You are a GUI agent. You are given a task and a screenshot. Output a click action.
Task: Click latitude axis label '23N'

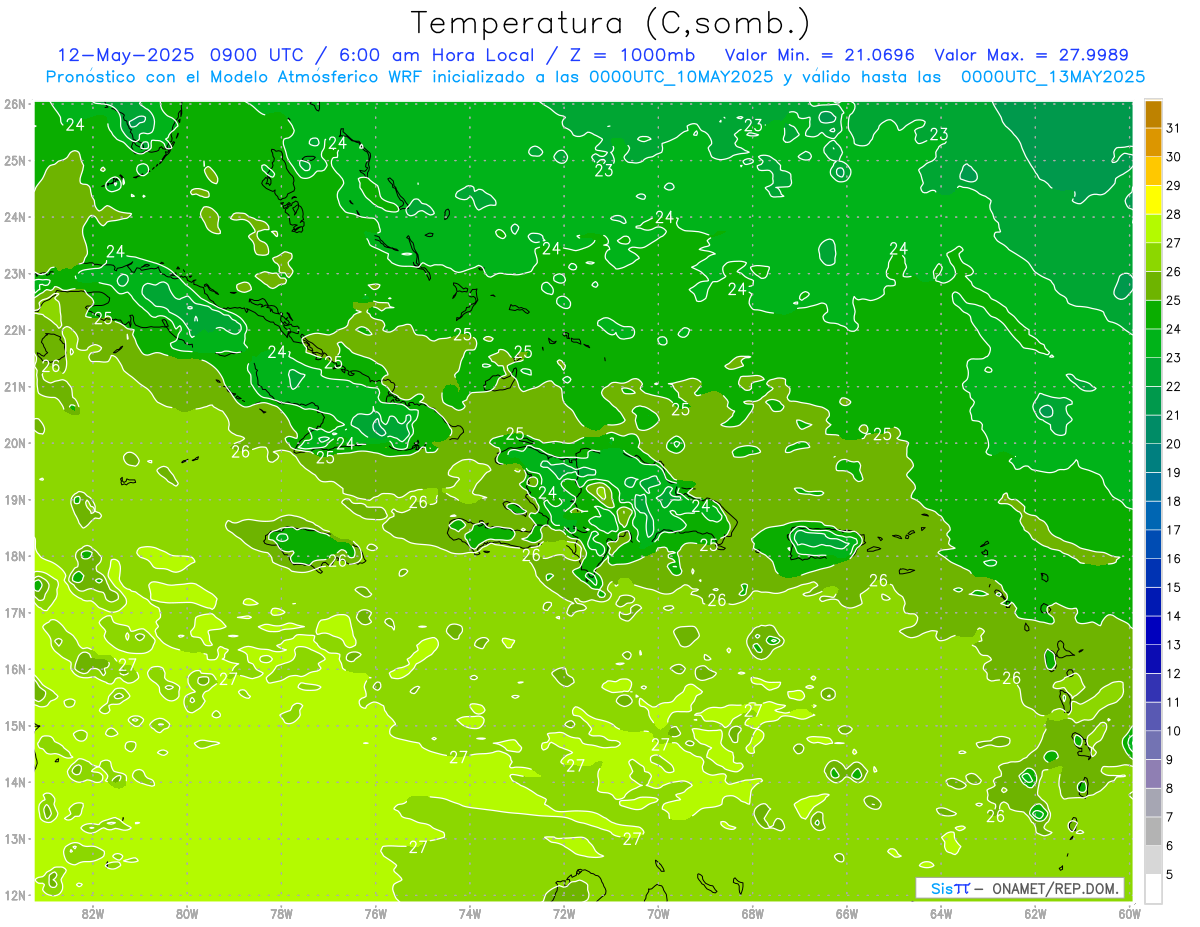(15, 274)
